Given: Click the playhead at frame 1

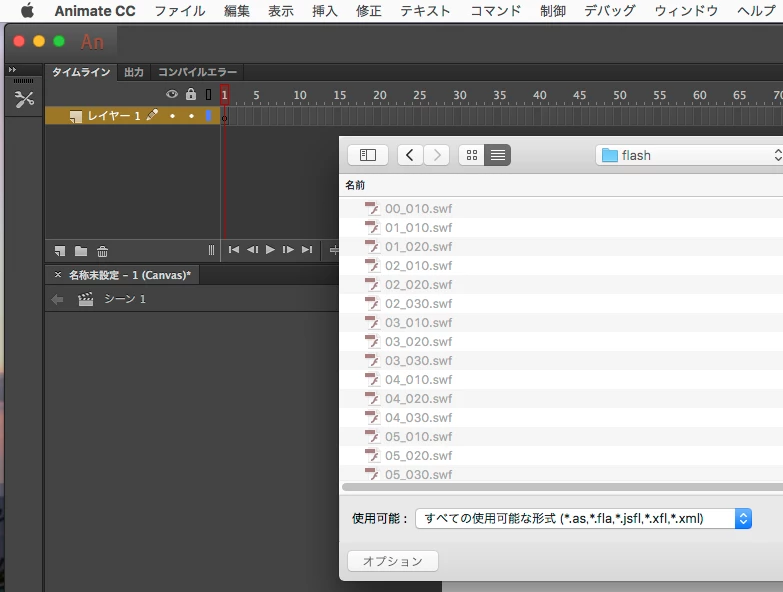Looking at the screenshot, I should pyautogui.click(x=225, y=94).
